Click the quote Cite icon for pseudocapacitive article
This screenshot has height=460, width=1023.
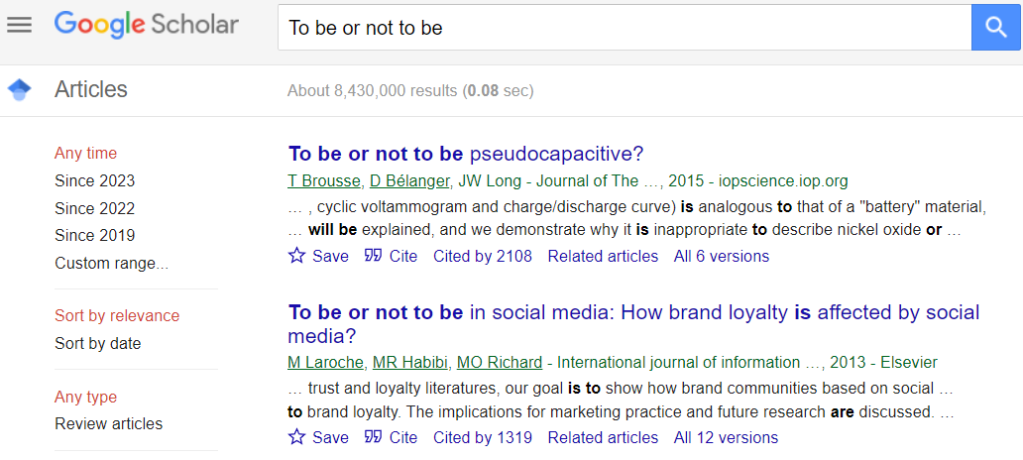(373, 256)
